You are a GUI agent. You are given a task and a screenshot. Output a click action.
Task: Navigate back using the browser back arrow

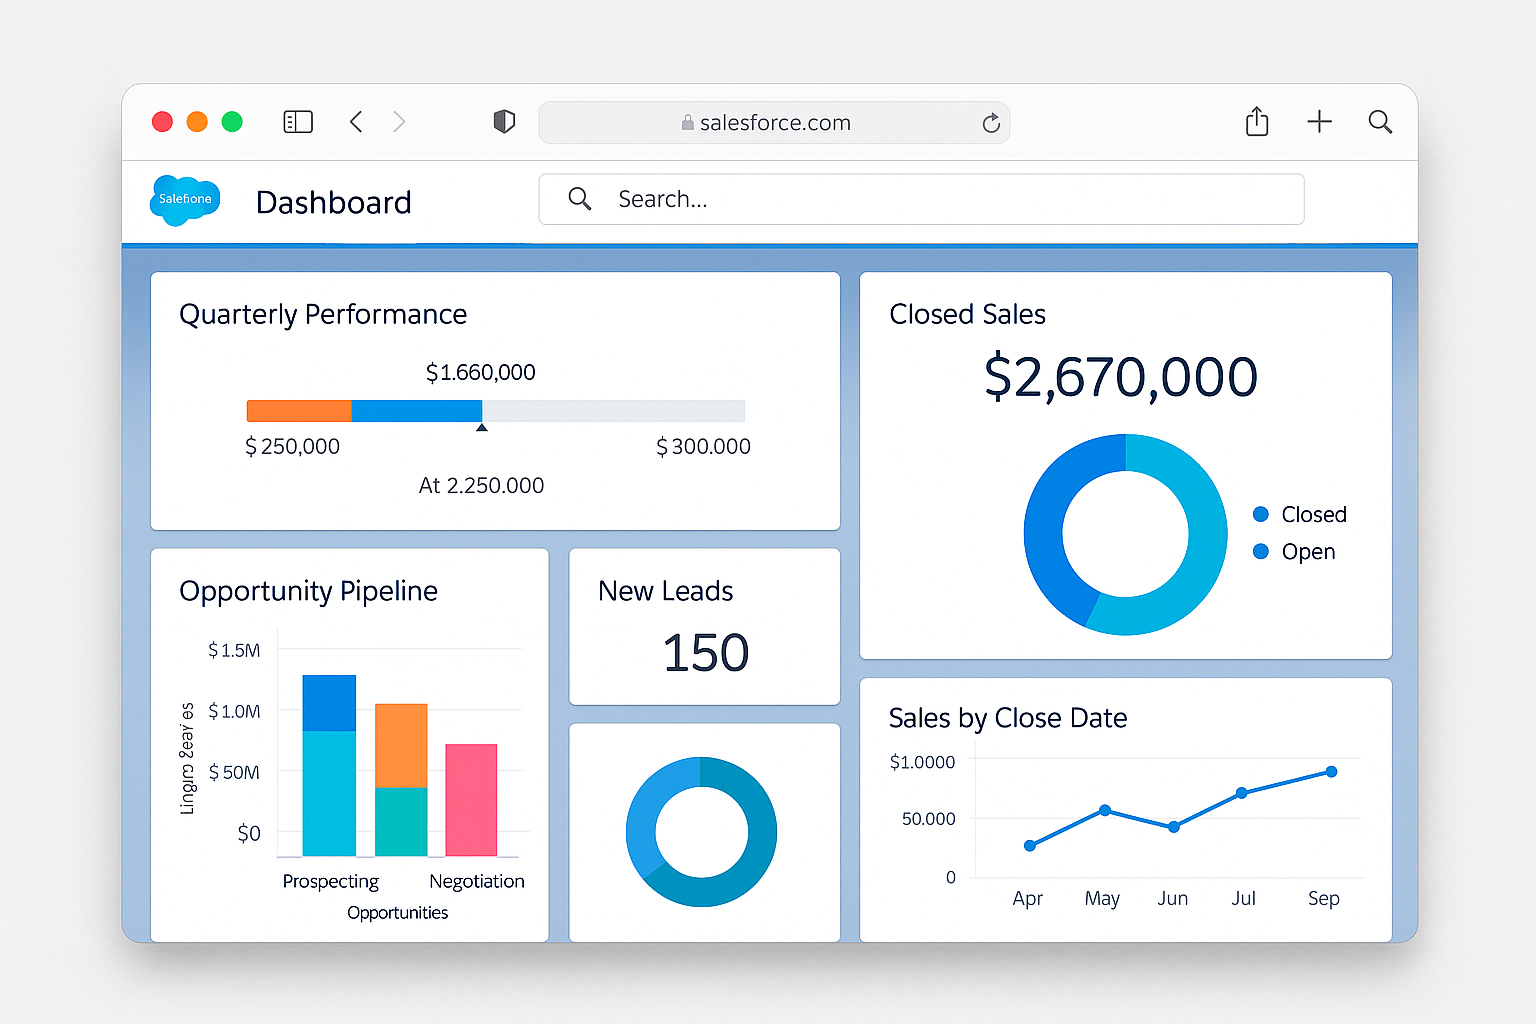pos(356,121)
